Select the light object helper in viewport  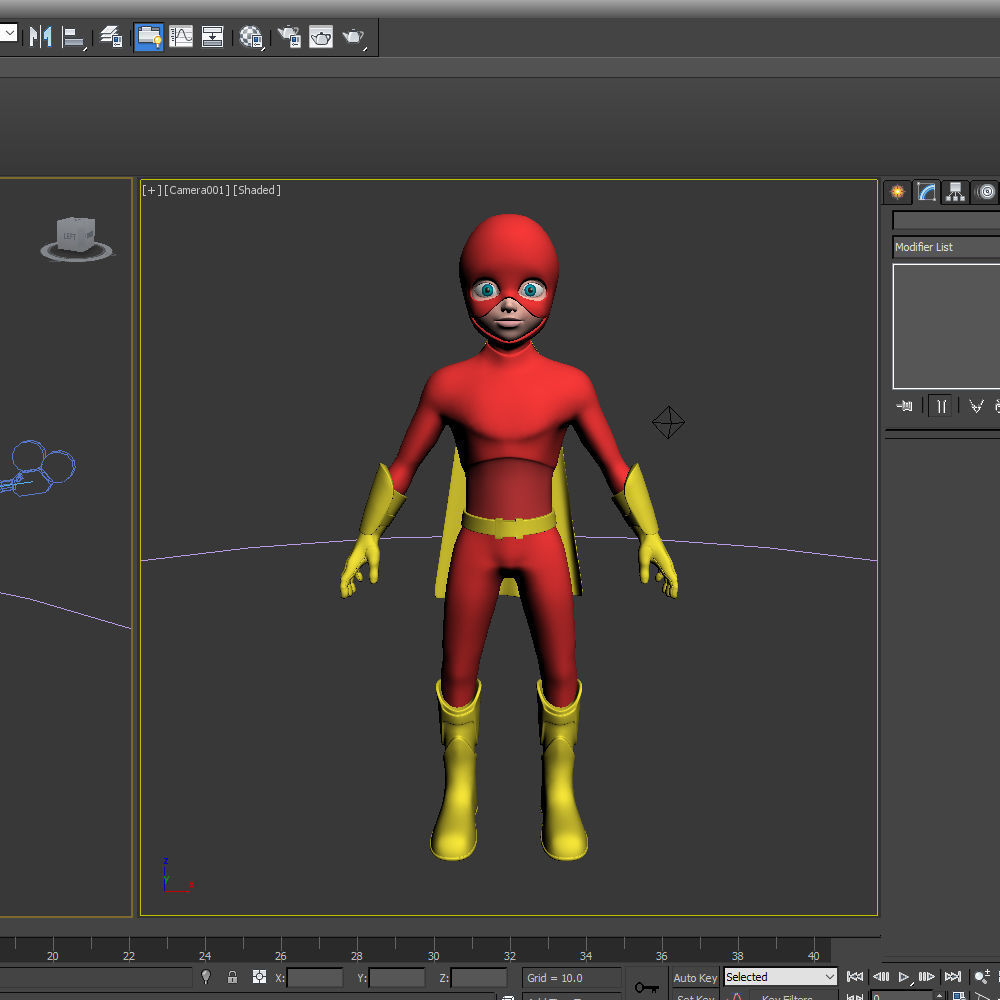click(668, 422)
